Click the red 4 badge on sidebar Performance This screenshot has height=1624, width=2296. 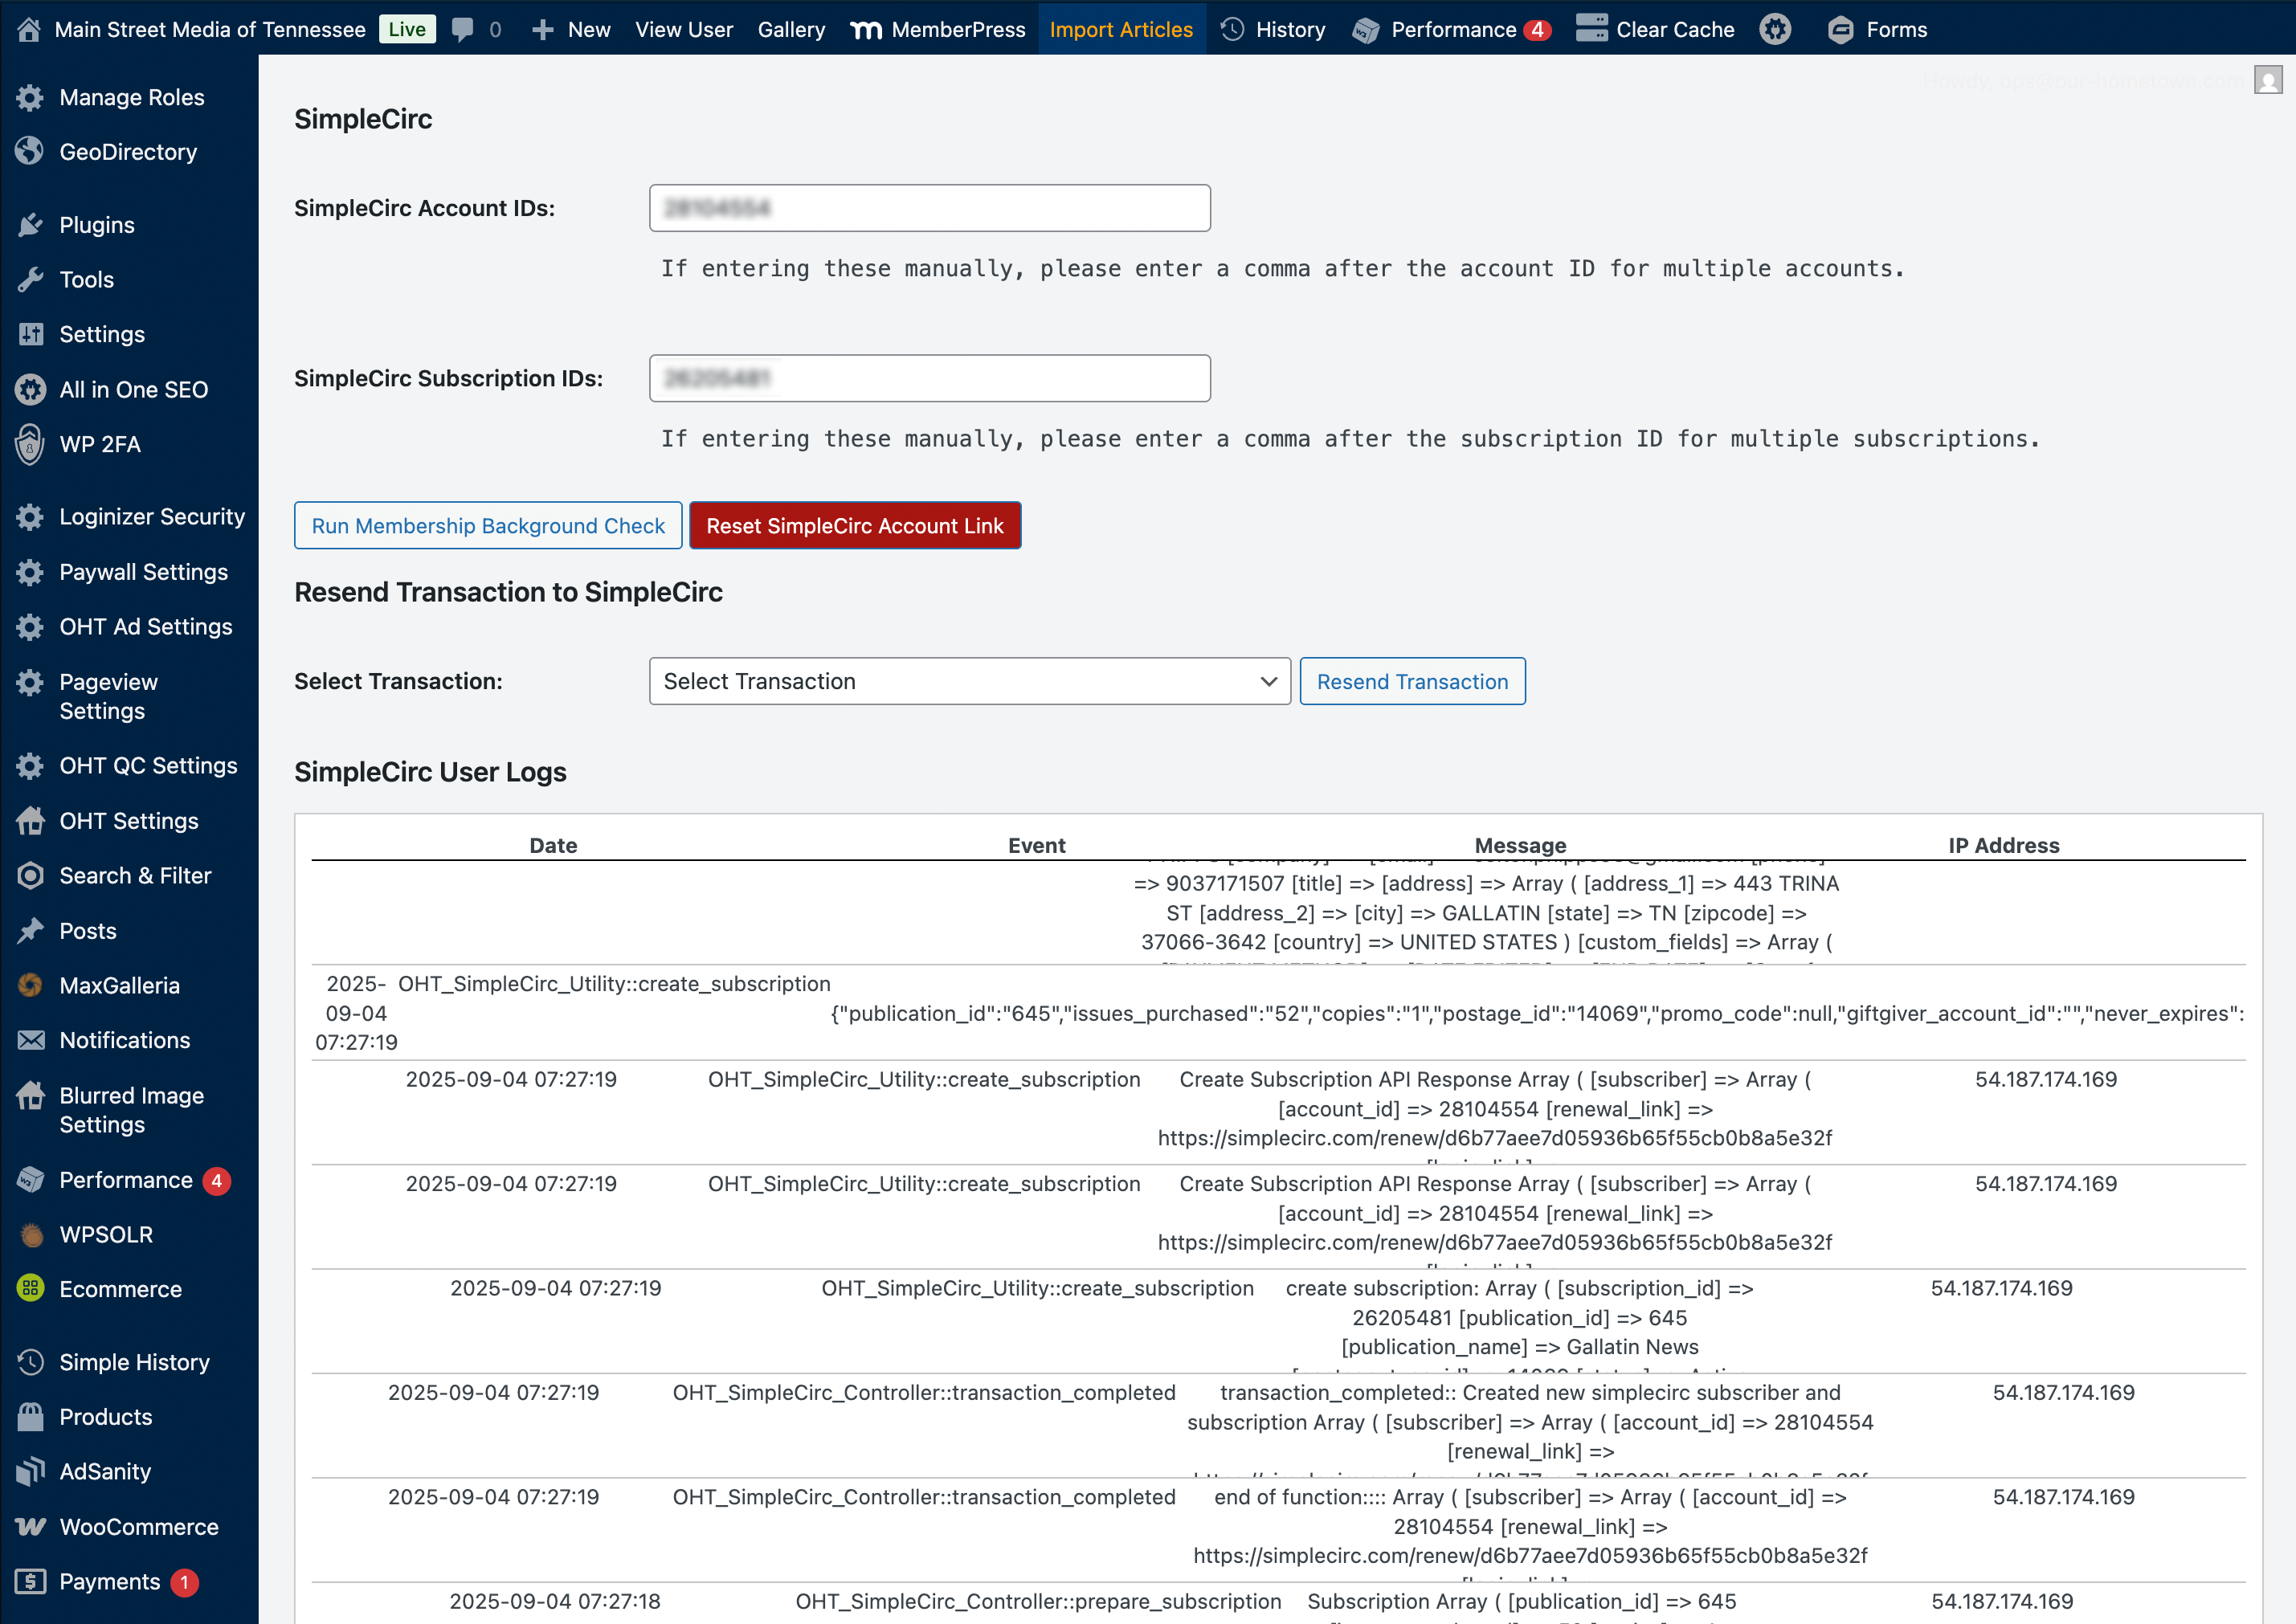(216, 1181)
